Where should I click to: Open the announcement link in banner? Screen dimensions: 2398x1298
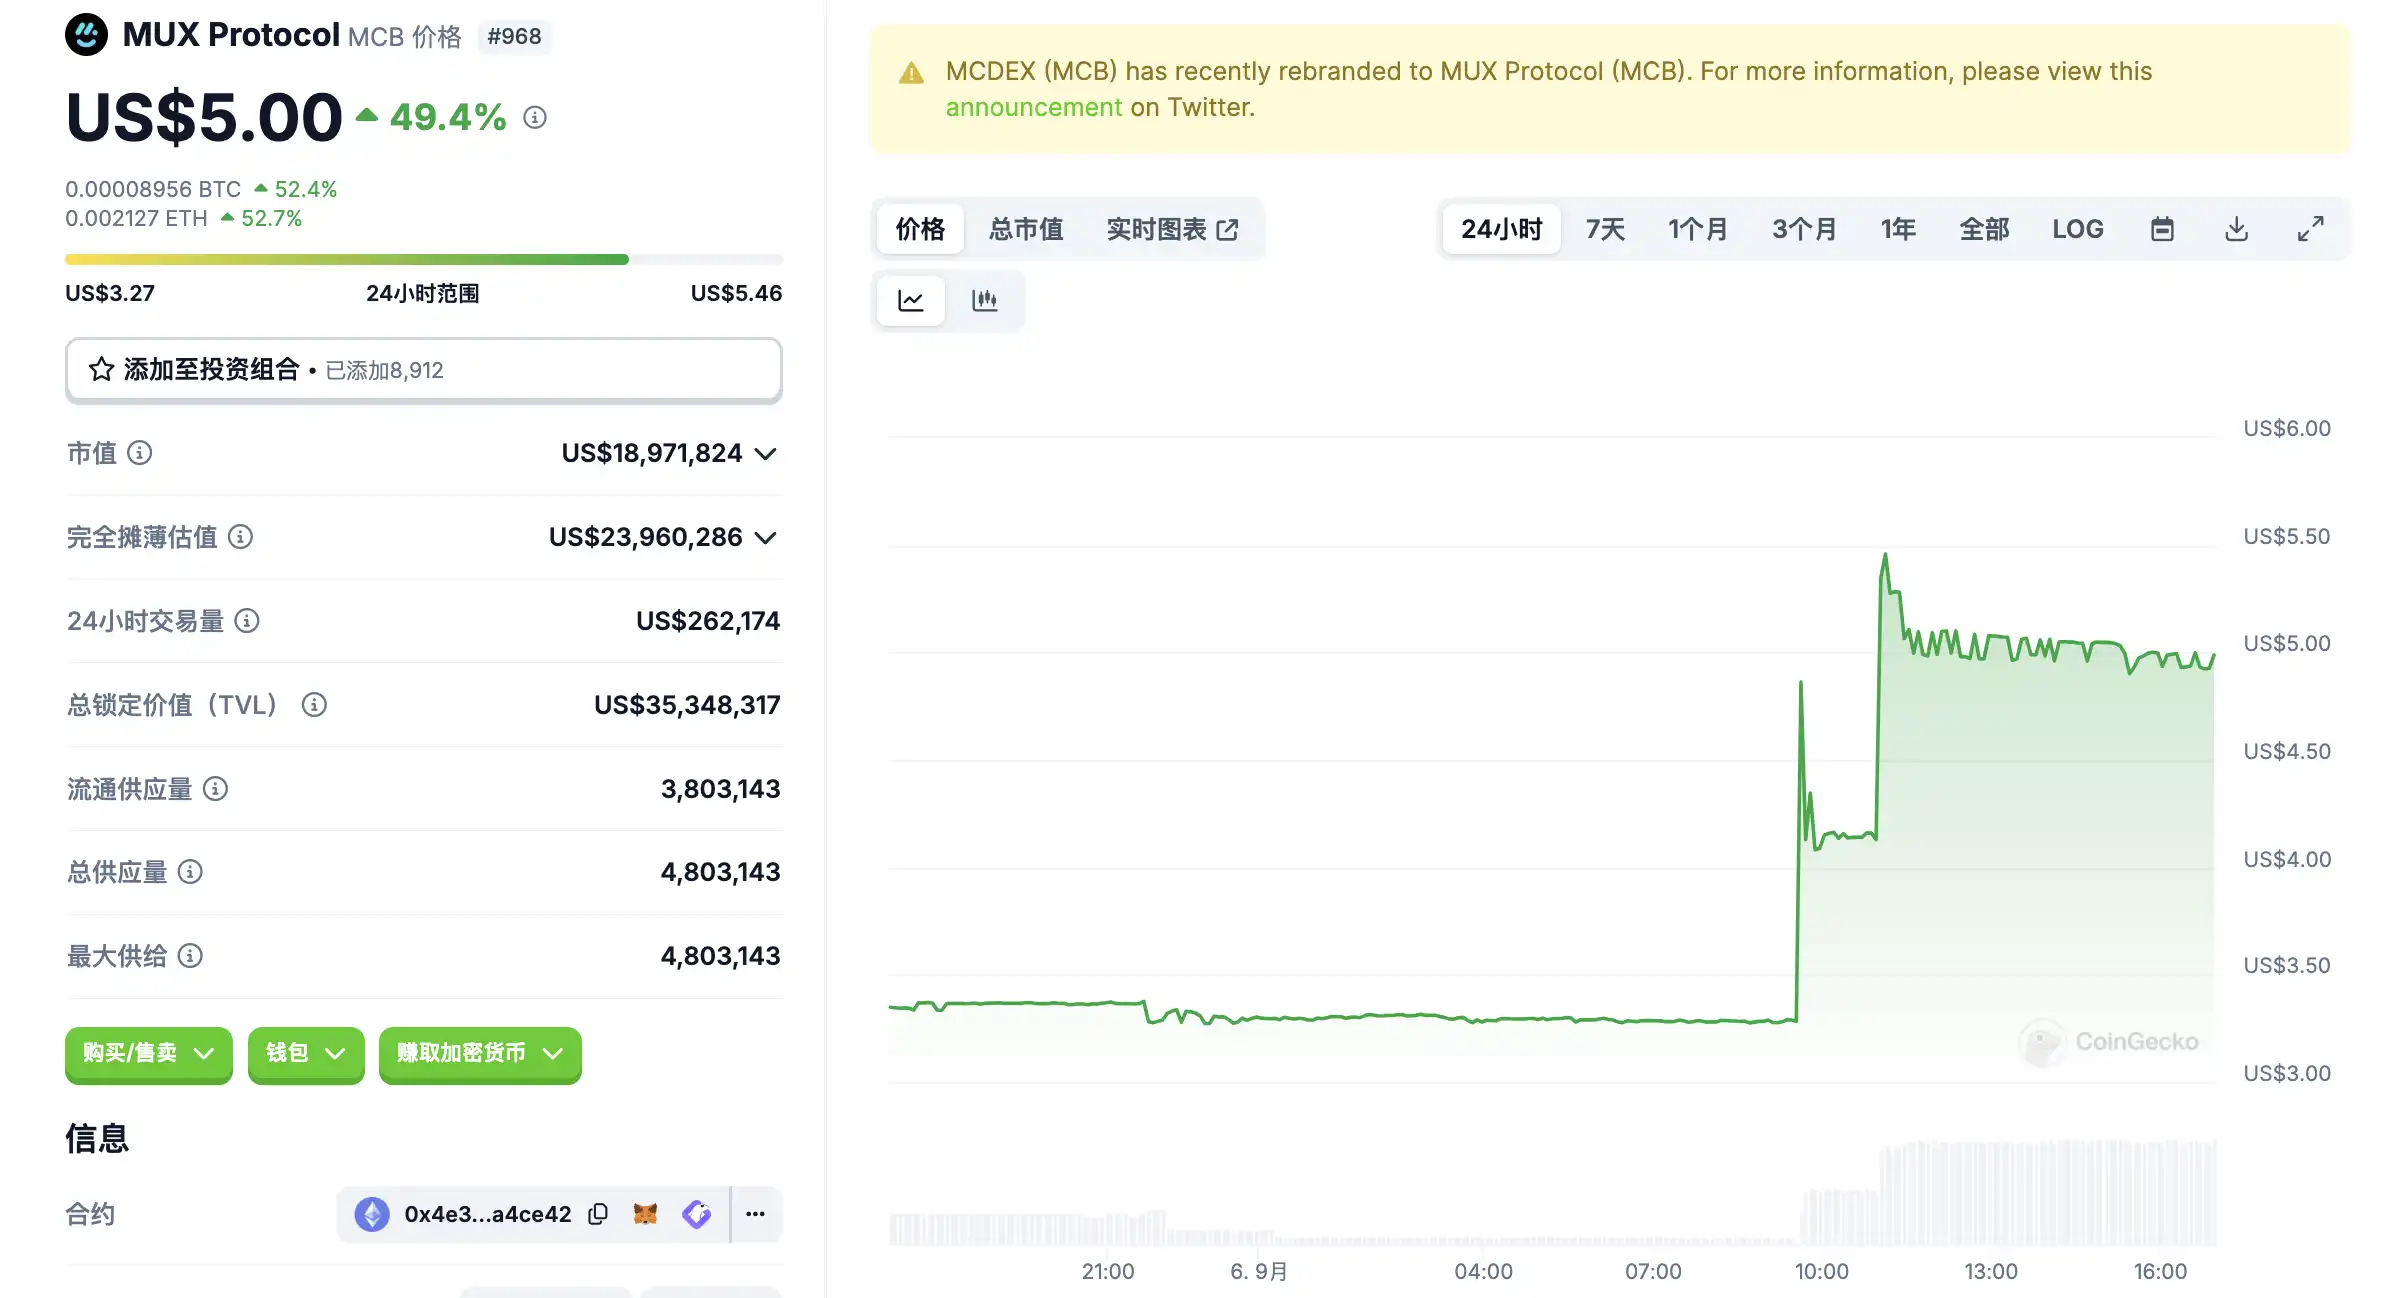tap(1033, 107)
